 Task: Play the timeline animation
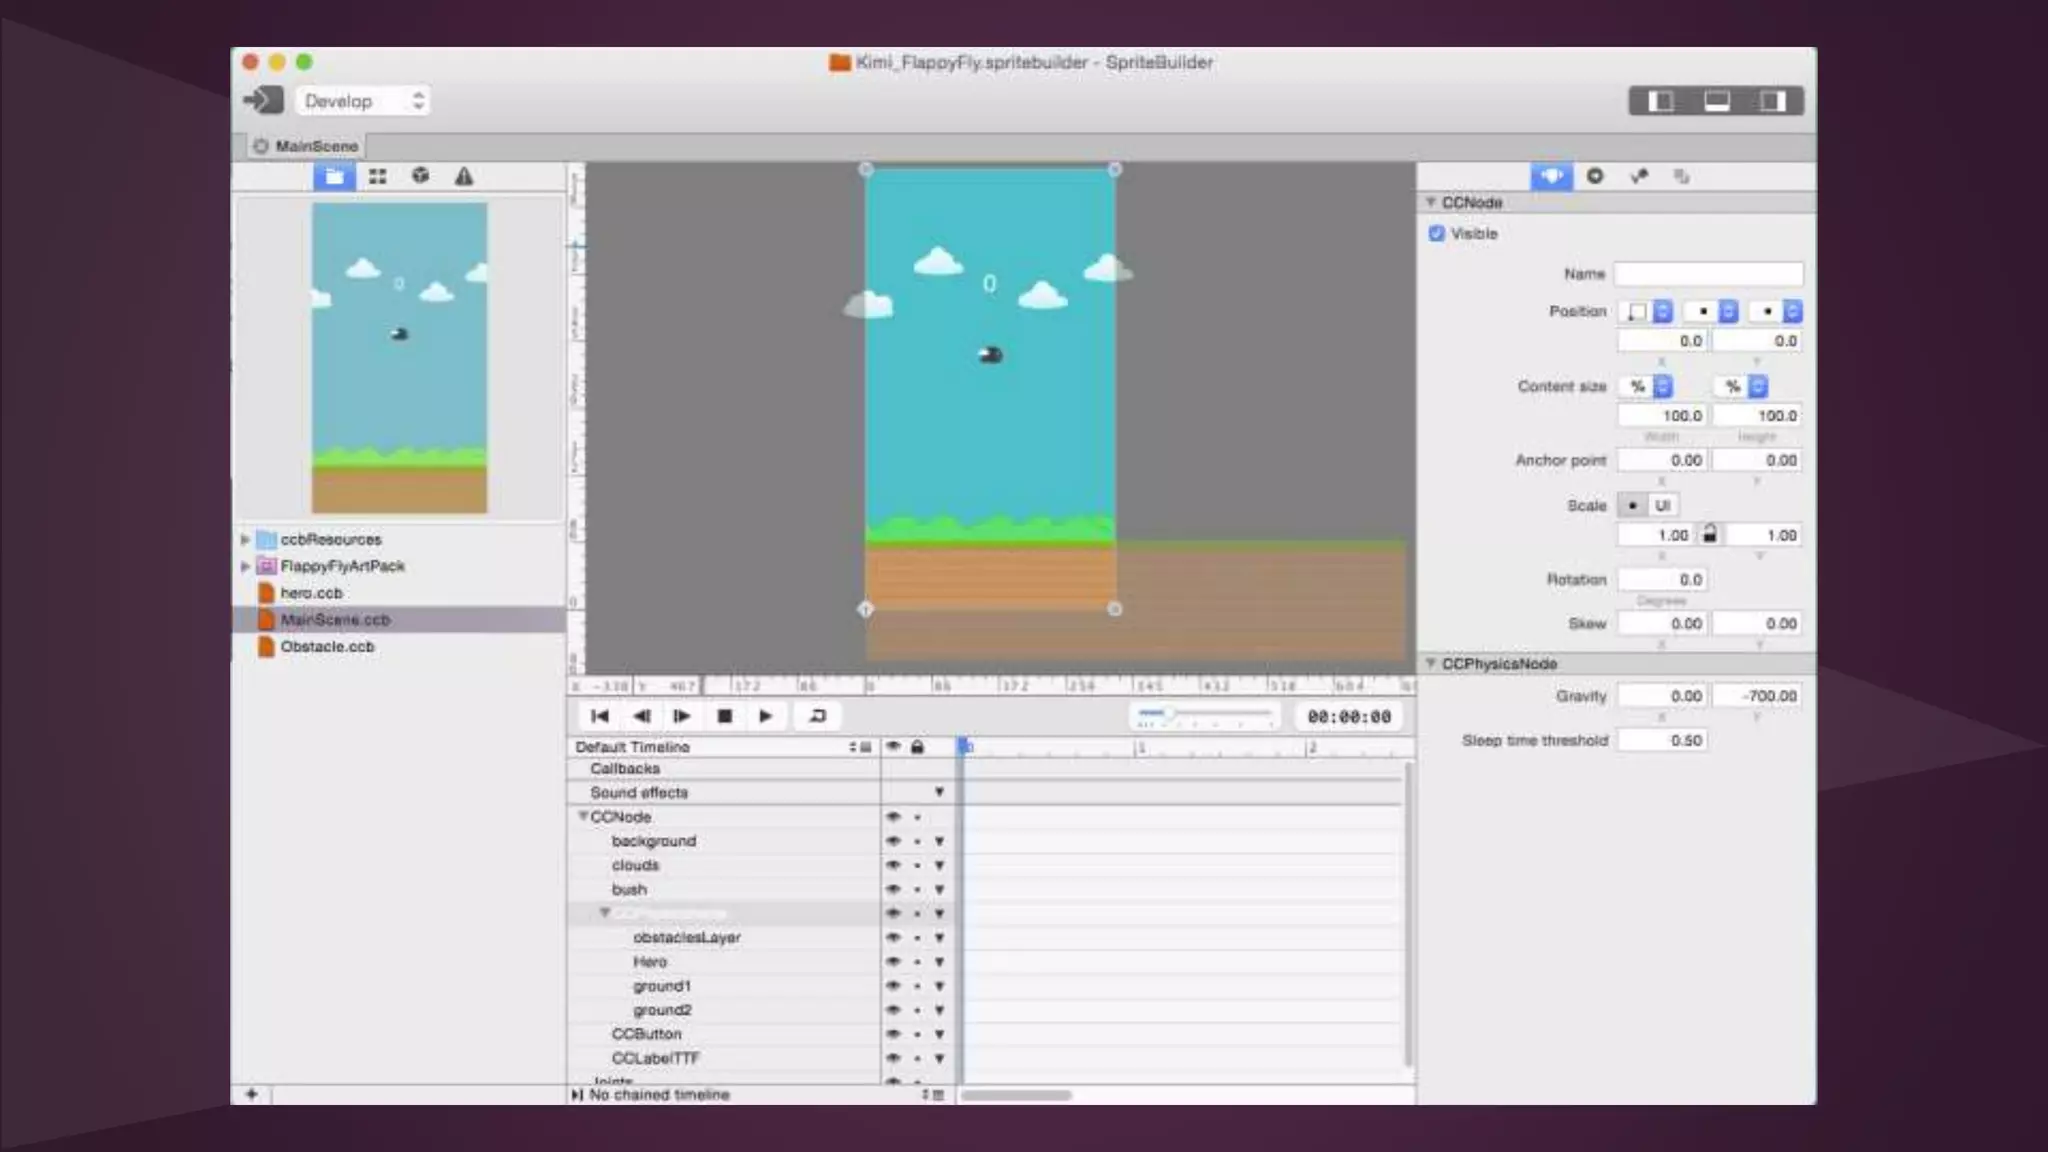pos(765,716)
